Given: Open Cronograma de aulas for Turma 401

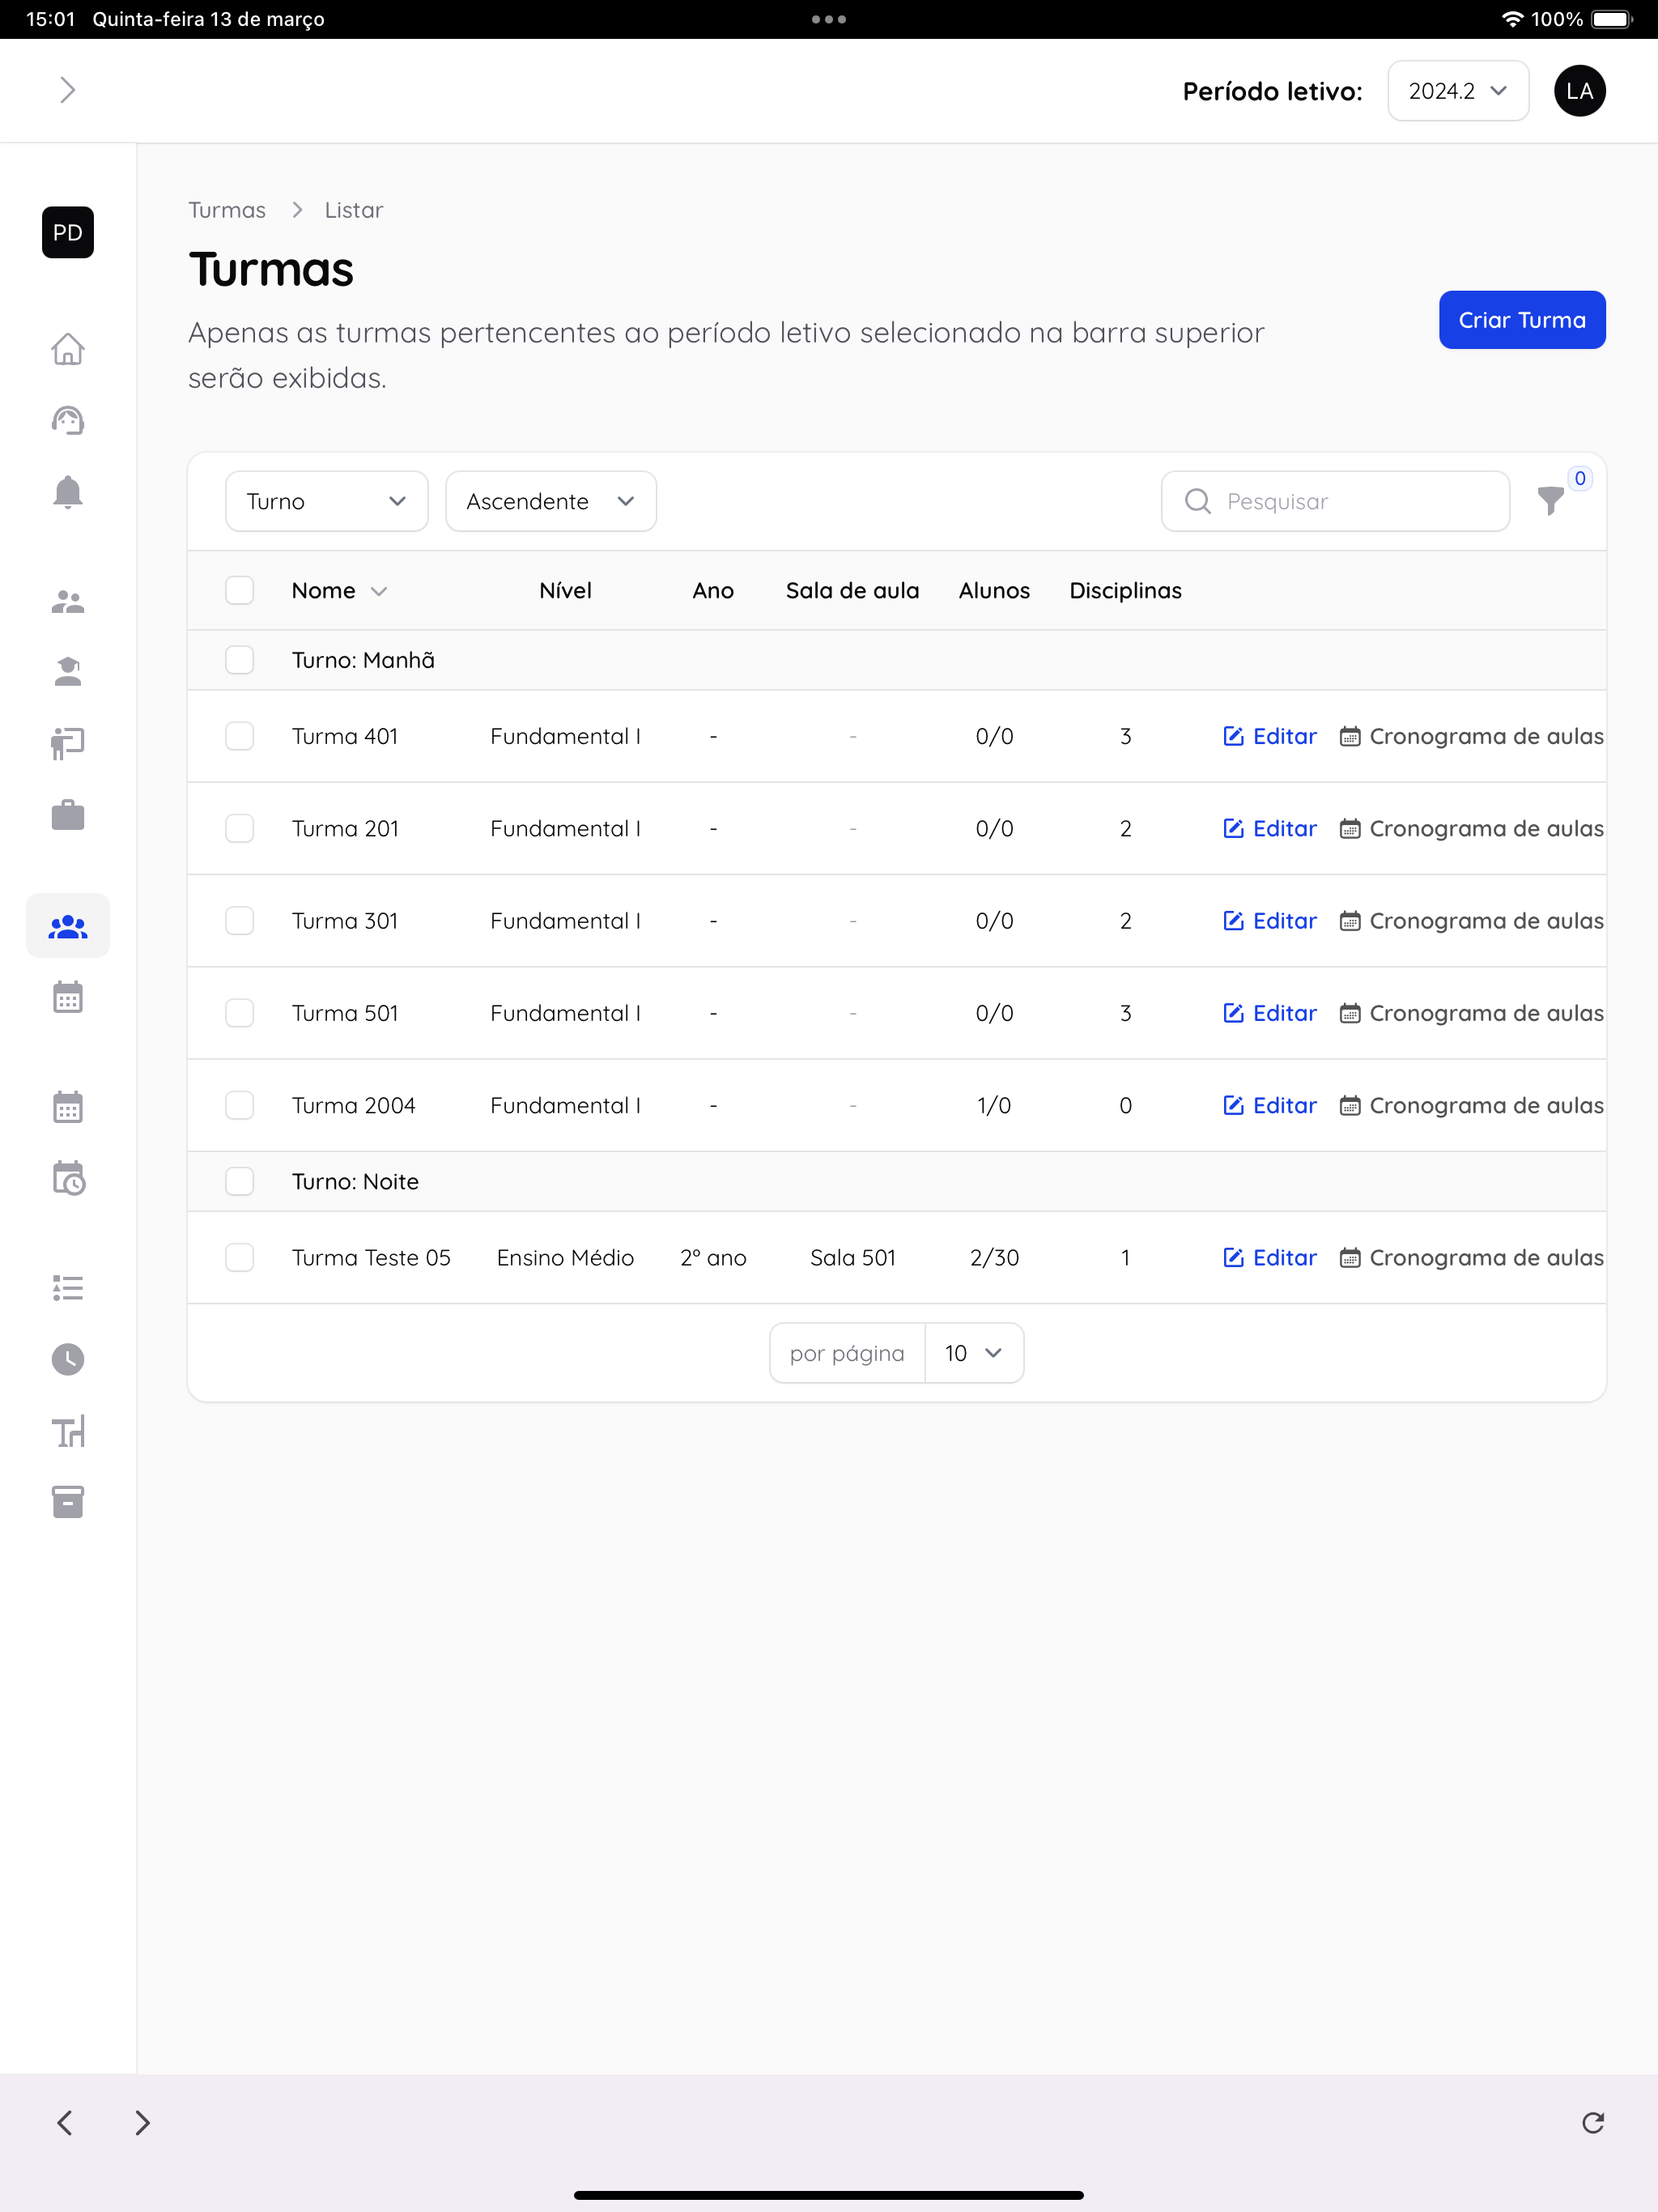Looking at the screenshot, I should 1471,736.
